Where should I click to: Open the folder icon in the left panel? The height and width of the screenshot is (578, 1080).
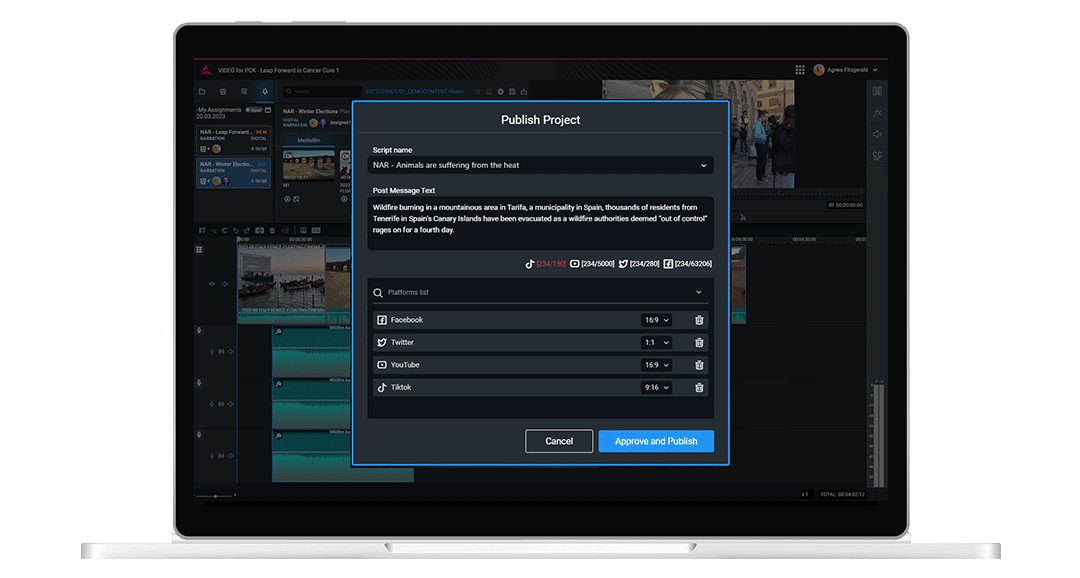(x=202, y=92)
